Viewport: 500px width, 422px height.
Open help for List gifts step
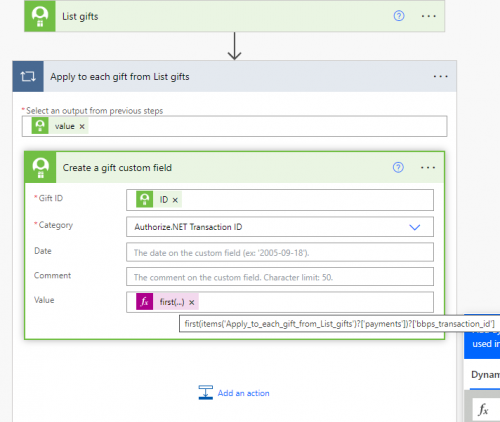tap(399, 16)
